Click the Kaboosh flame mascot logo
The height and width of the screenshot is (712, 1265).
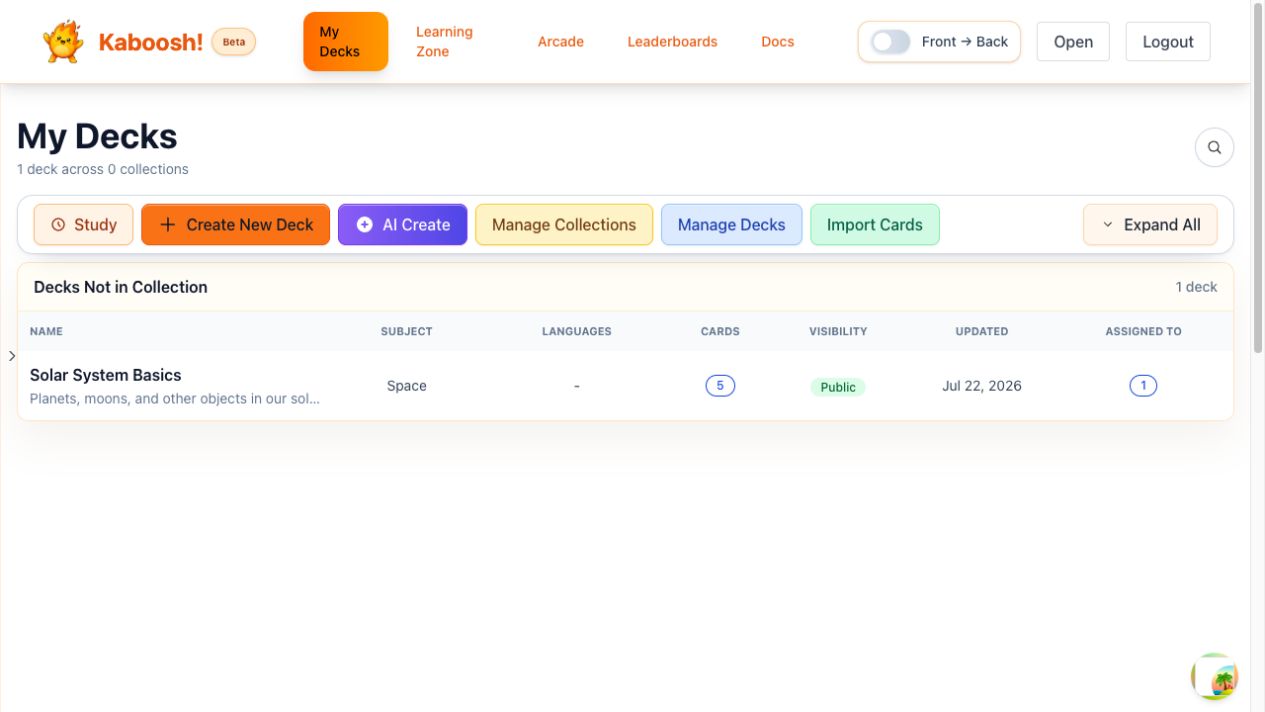pos(63,42)
